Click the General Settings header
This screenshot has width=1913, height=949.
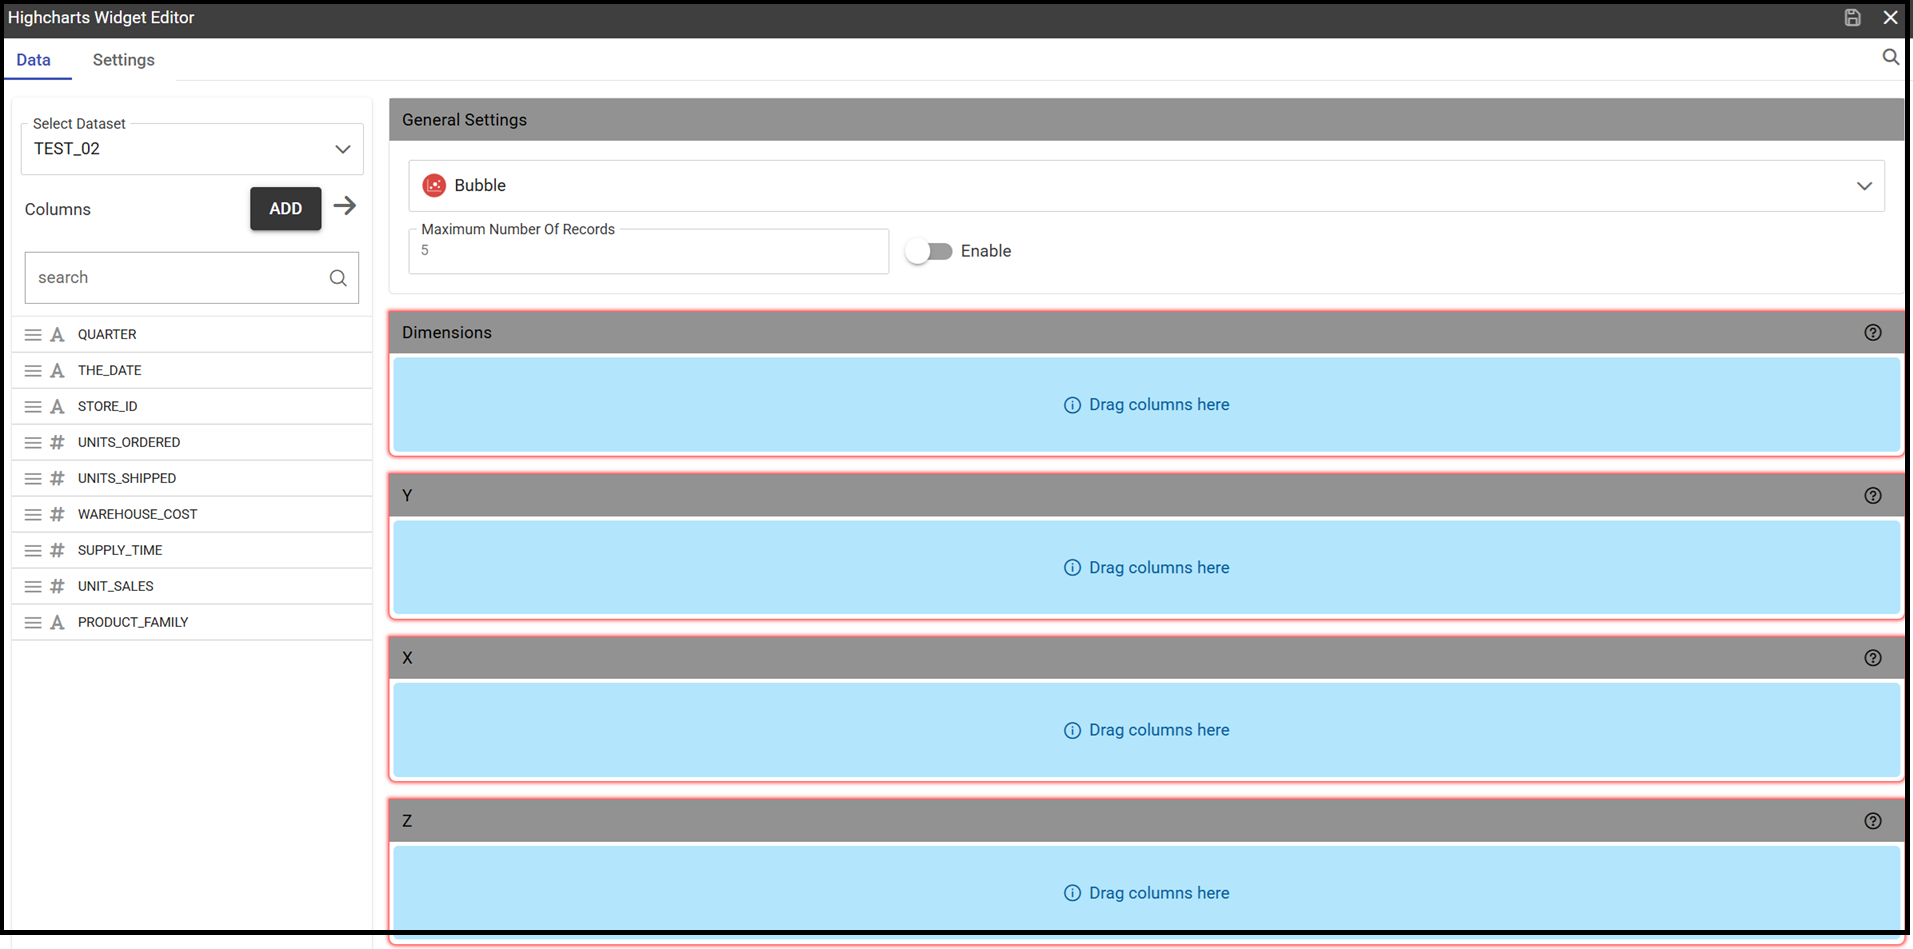click(1146, 120)
